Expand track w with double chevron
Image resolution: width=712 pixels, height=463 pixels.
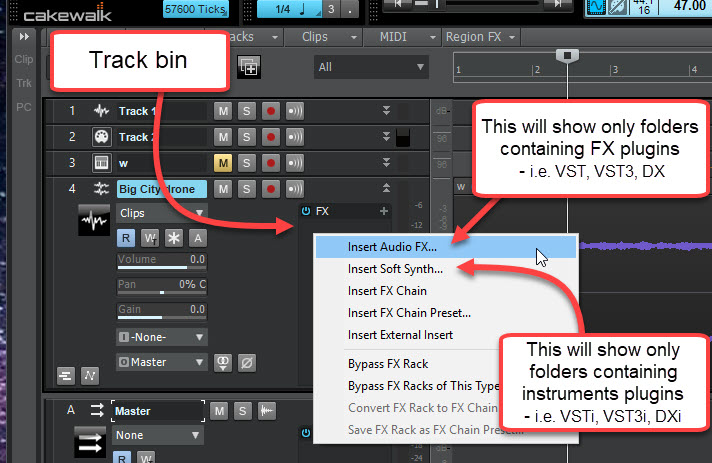coord(386,162)
